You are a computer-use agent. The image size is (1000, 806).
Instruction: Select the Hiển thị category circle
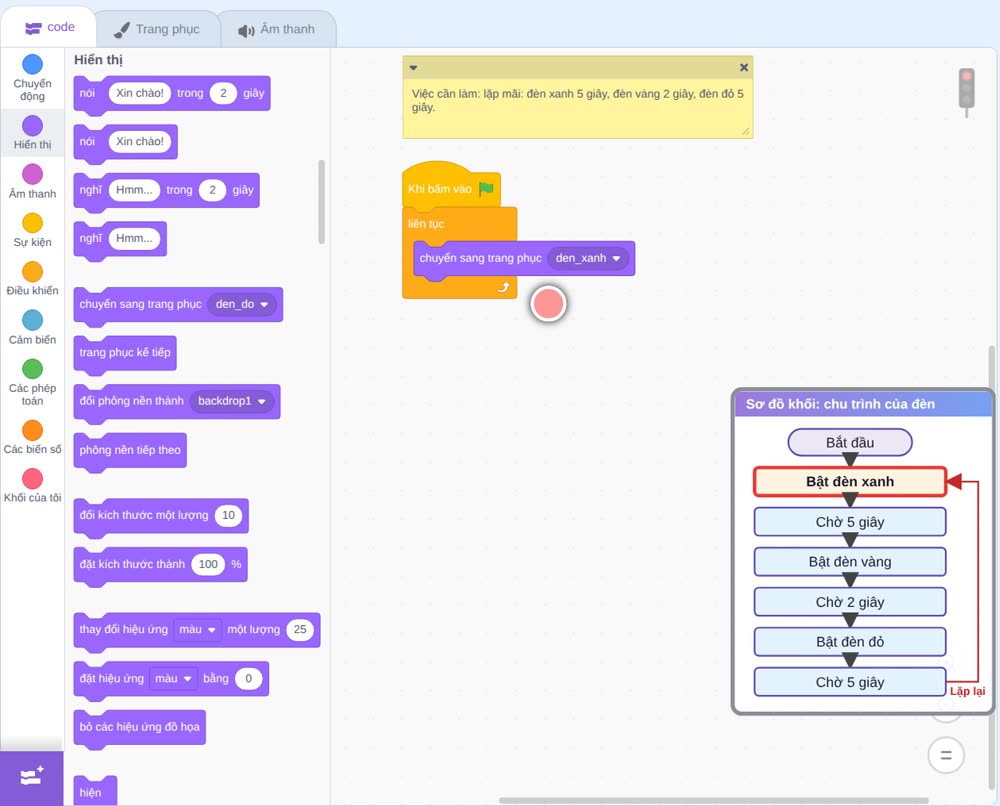[33, 126]
